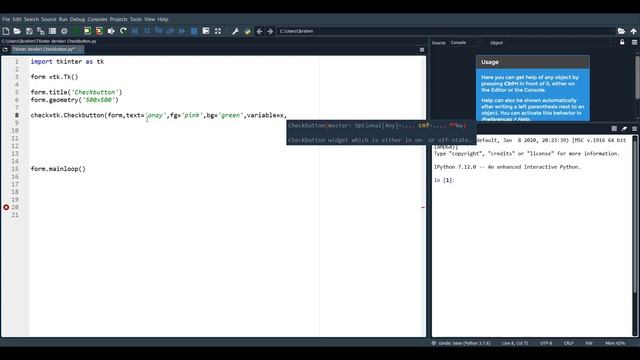Click the Object input field in Help
This screenshot has height=360, width=640.
(x=559, y=42)
